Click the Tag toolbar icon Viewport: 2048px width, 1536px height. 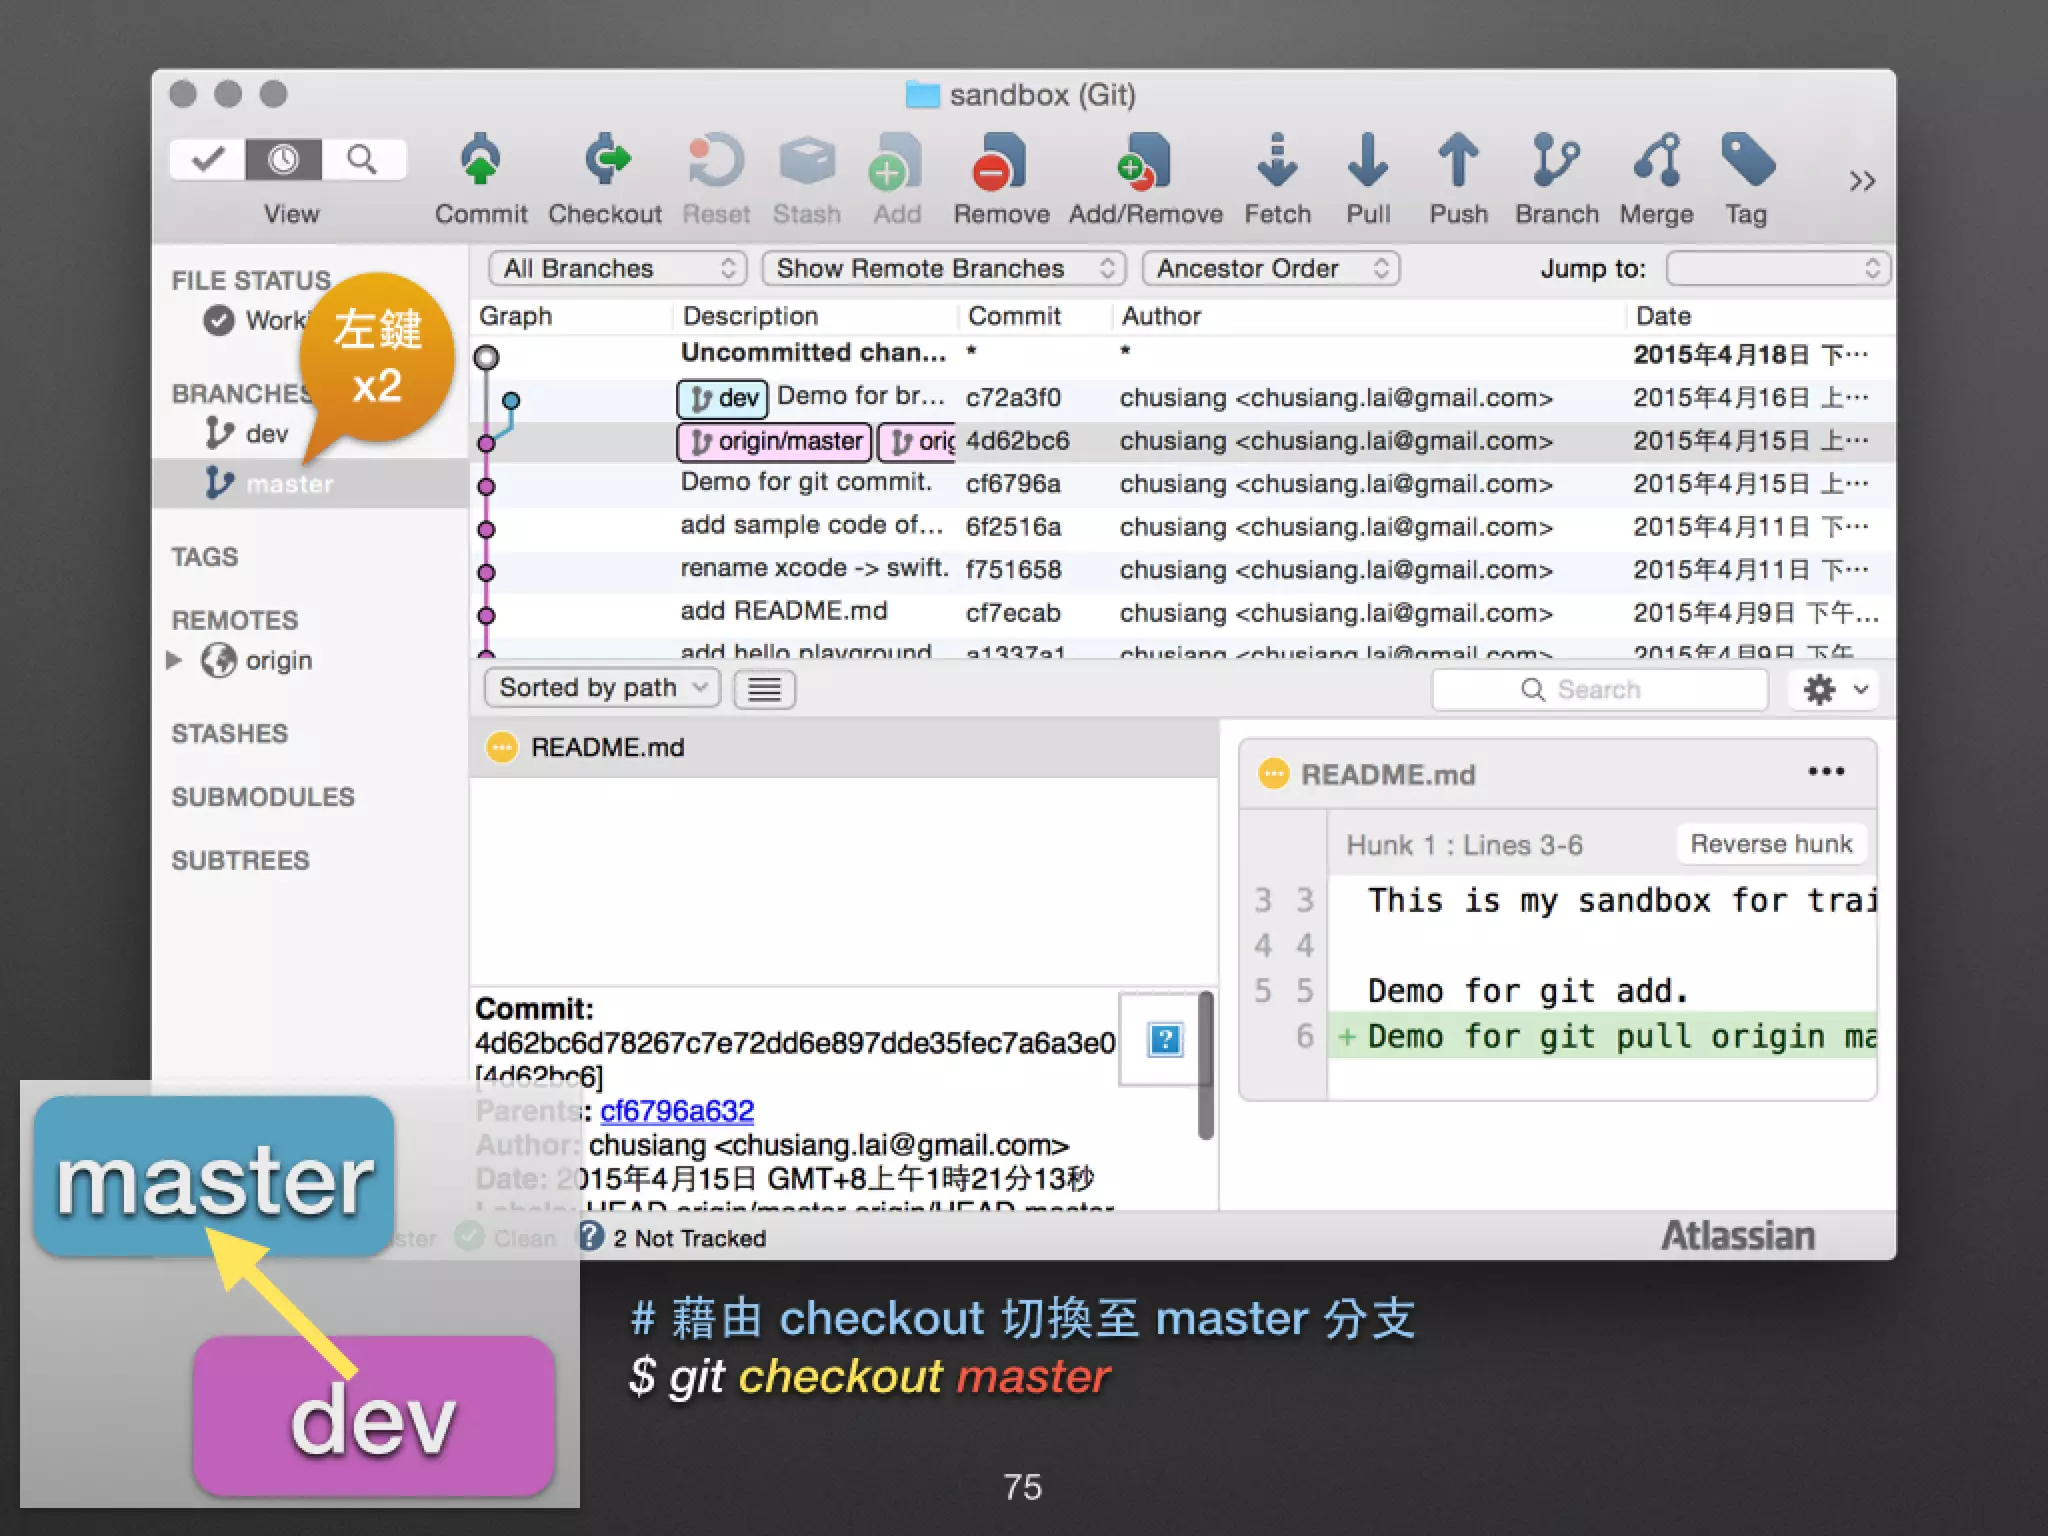[1746, 162]
